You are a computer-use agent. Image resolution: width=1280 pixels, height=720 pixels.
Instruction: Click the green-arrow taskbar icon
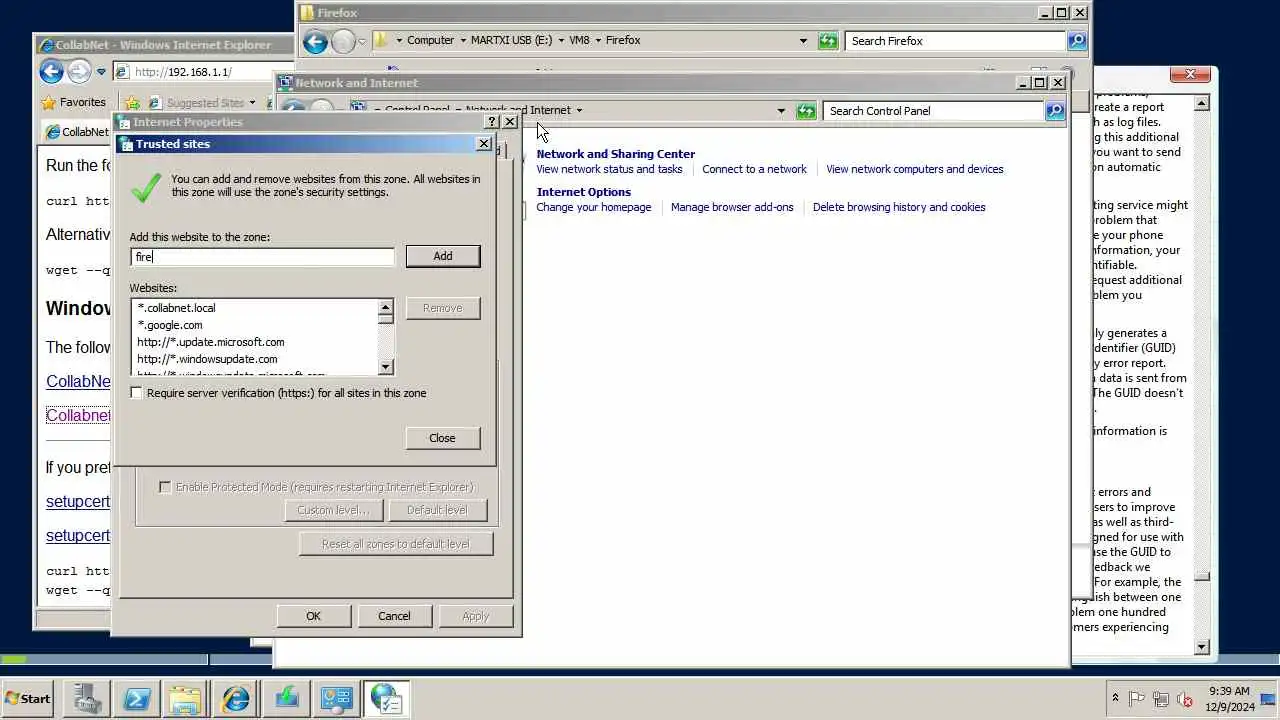(x=287, y=698)
